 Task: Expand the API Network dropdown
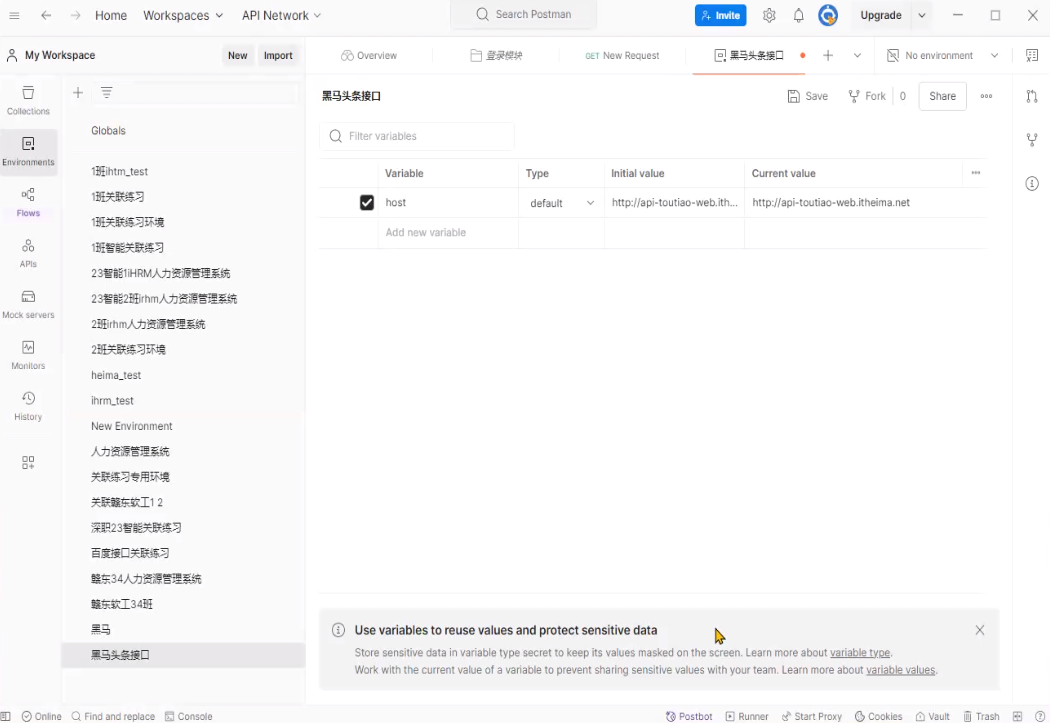281,15
